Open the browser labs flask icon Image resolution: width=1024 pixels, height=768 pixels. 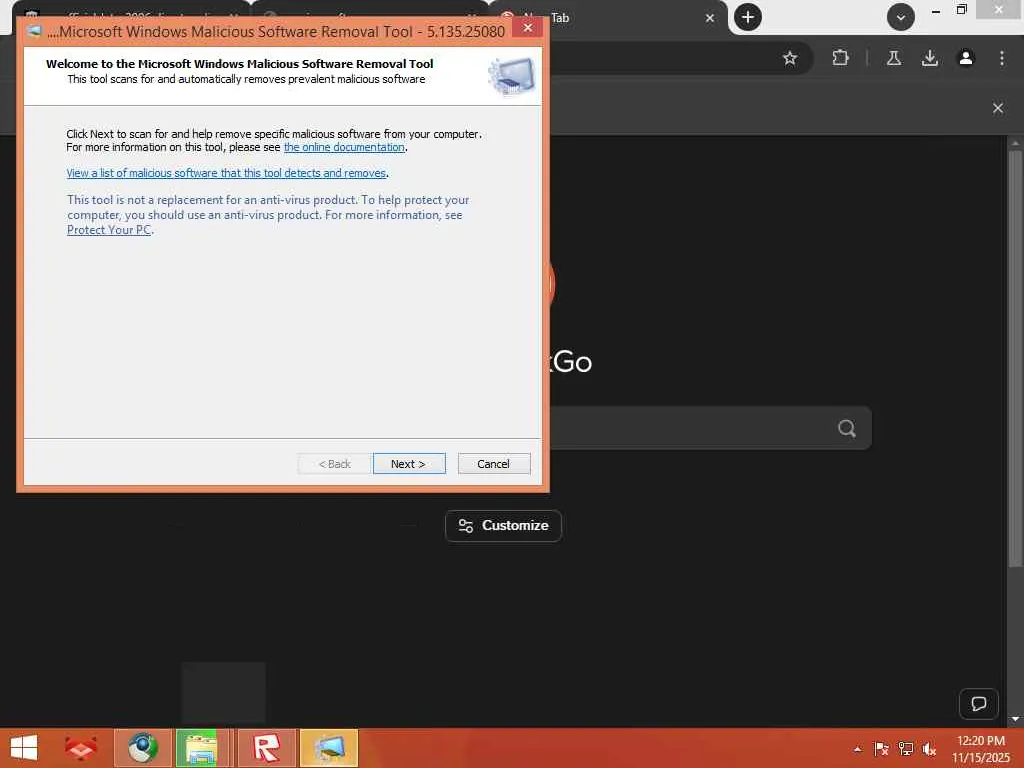tap(894, 58)
